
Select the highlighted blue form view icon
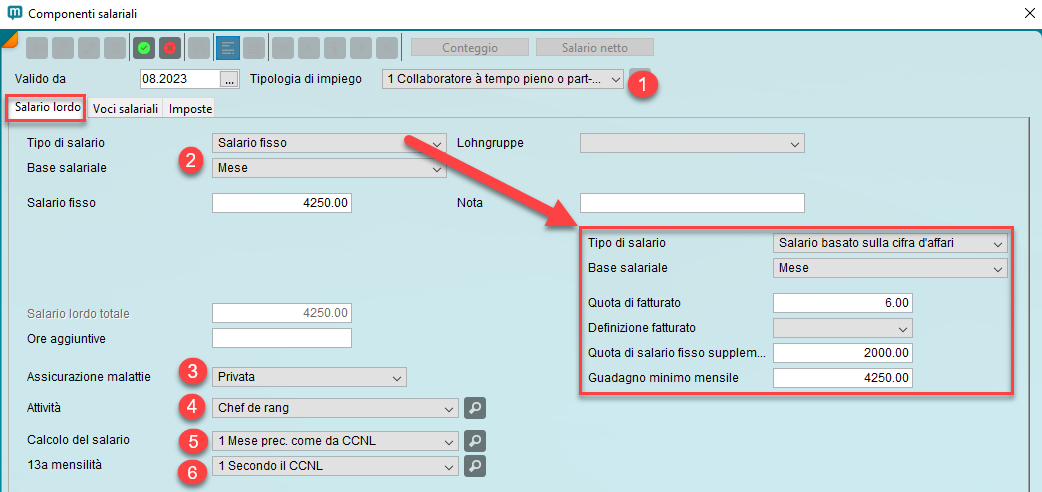[x=228, y=47]
